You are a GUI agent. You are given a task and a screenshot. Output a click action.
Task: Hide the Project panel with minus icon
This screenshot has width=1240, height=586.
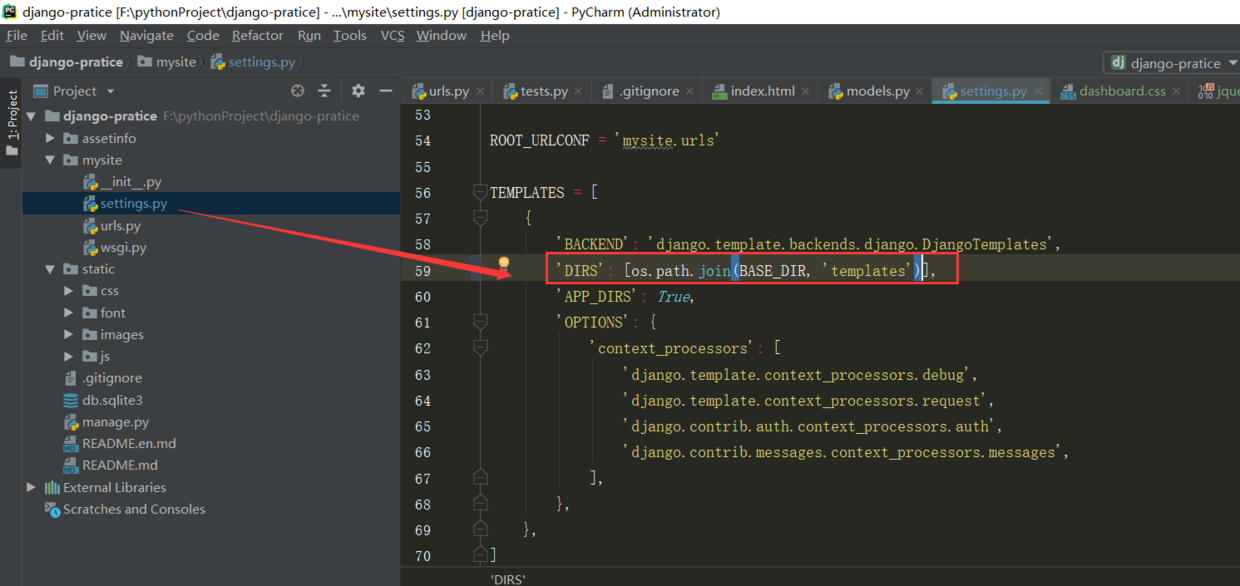[x=386, y=91]
